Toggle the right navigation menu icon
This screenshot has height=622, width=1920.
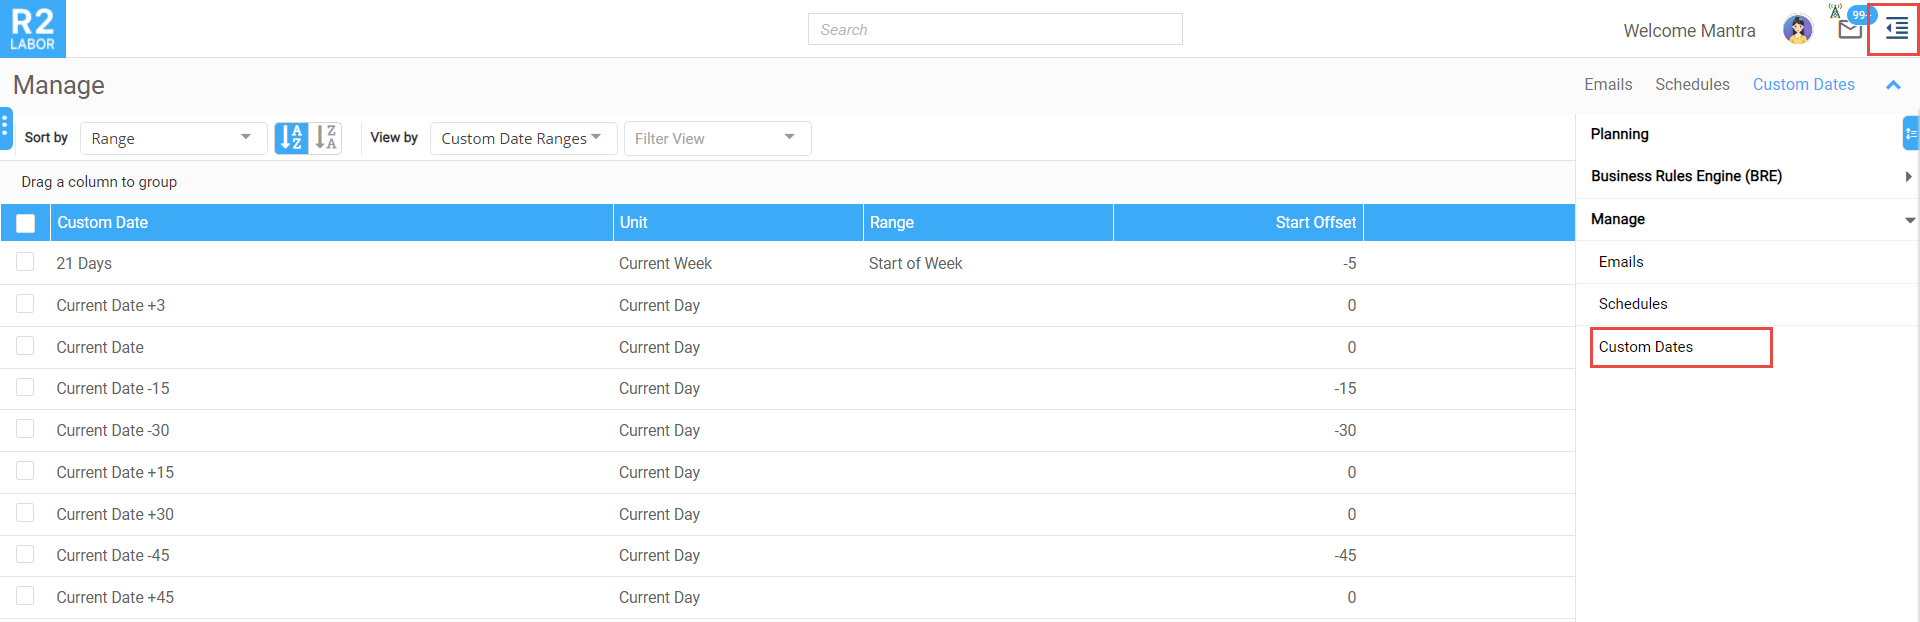click(x=1895, y=30)
